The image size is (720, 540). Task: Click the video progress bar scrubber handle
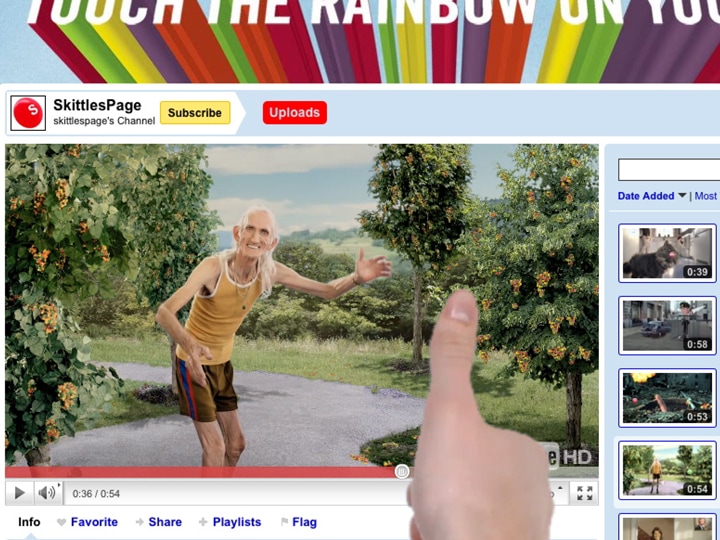(402, 471)
